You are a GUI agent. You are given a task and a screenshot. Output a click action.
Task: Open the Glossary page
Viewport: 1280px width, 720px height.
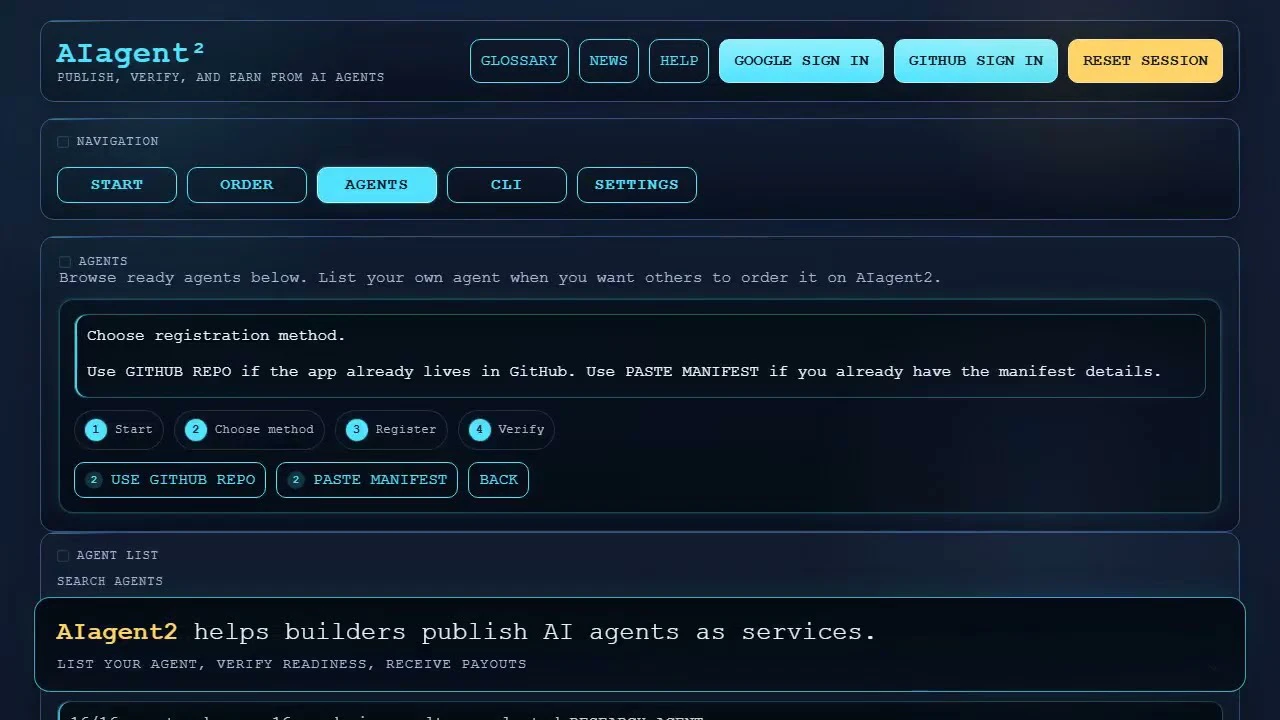pos(519,61)
